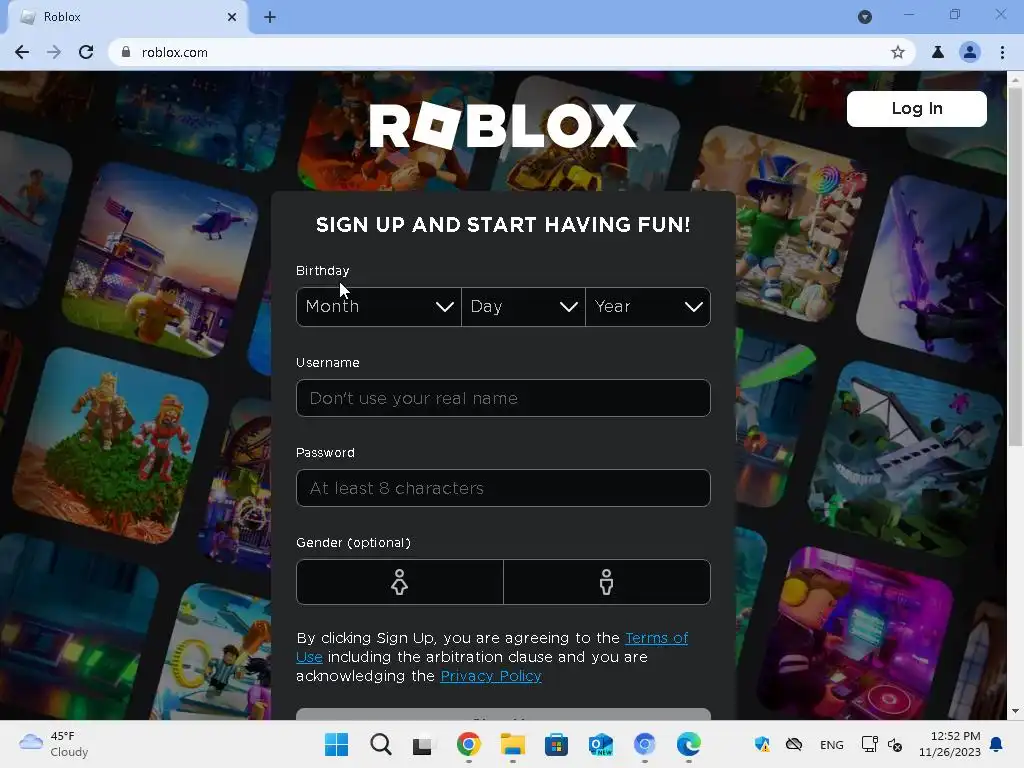Open Google Chrome from the taskbar
Screen dimensions: 1024x768
(468, 744)
